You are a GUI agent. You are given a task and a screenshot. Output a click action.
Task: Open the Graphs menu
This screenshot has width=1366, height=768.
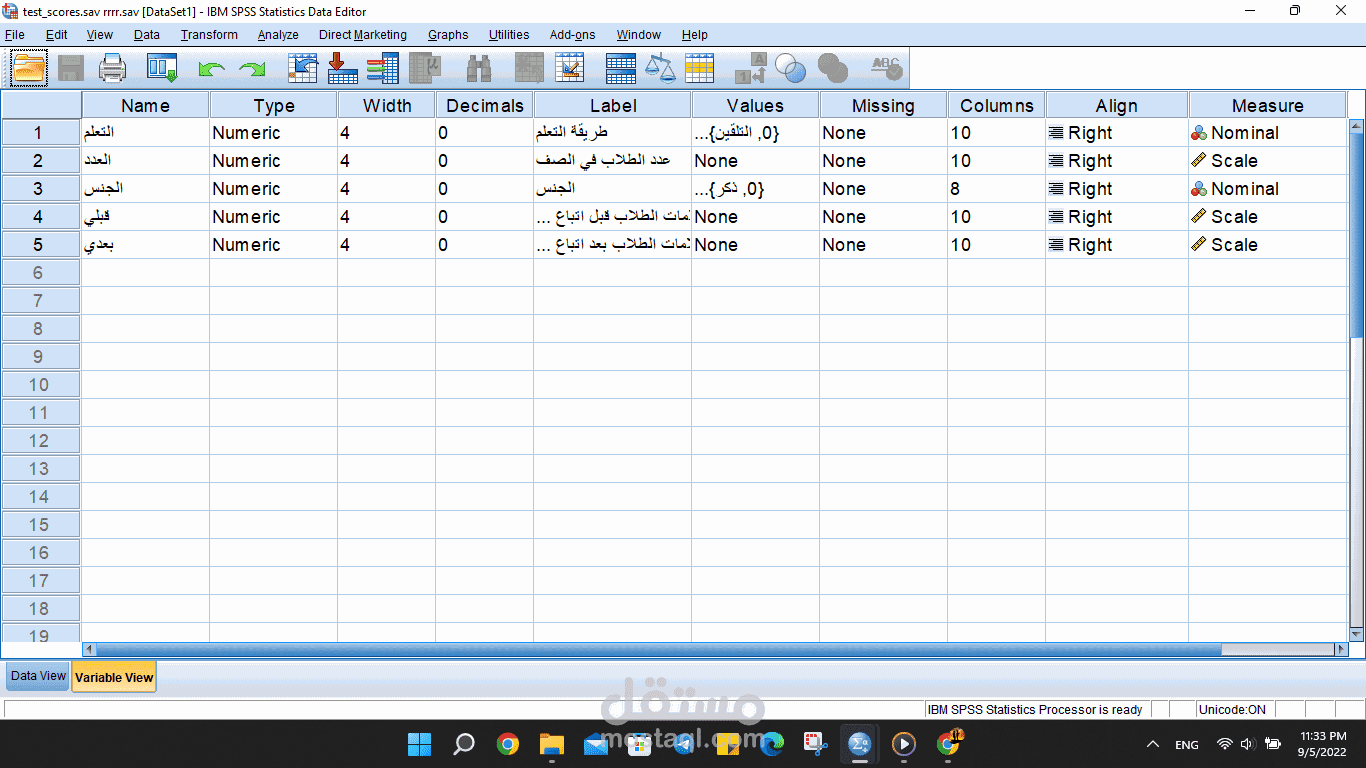point(448,34)
